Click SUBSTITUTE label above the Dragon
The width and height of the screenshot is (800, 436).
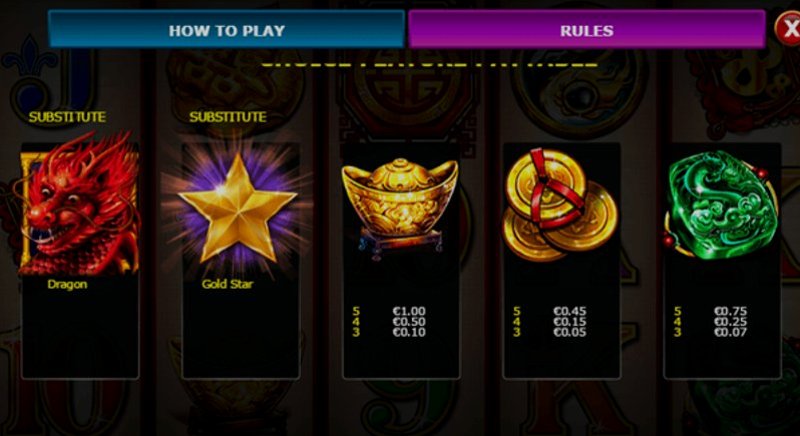(x=67, y=117)
